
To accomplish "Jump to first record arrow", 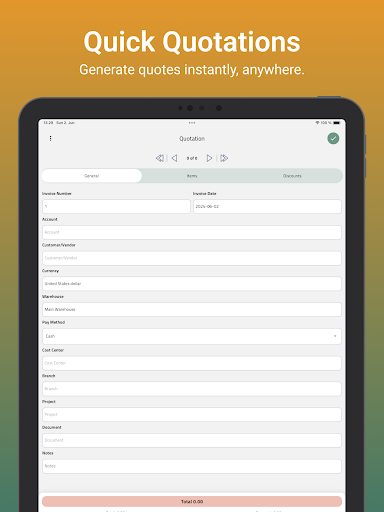I will [160, 158].
